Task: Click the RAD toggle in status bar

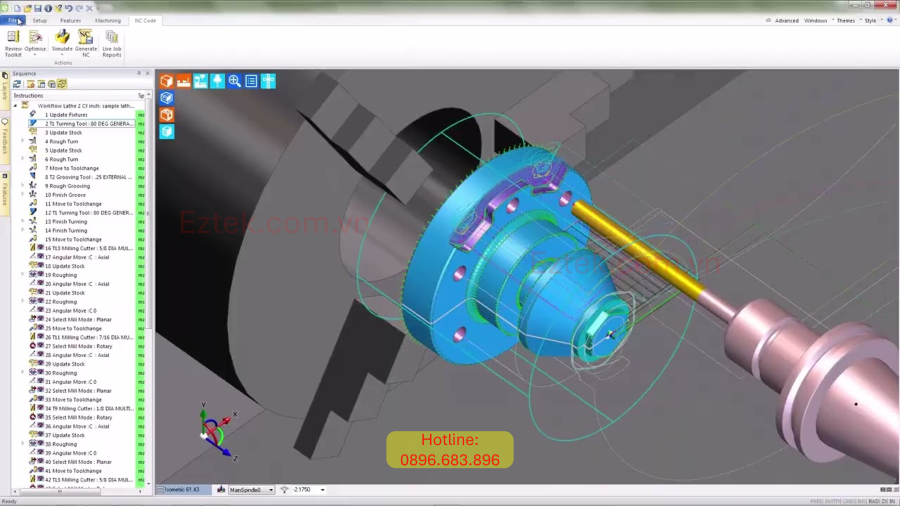Action: [x=874, y=501]
